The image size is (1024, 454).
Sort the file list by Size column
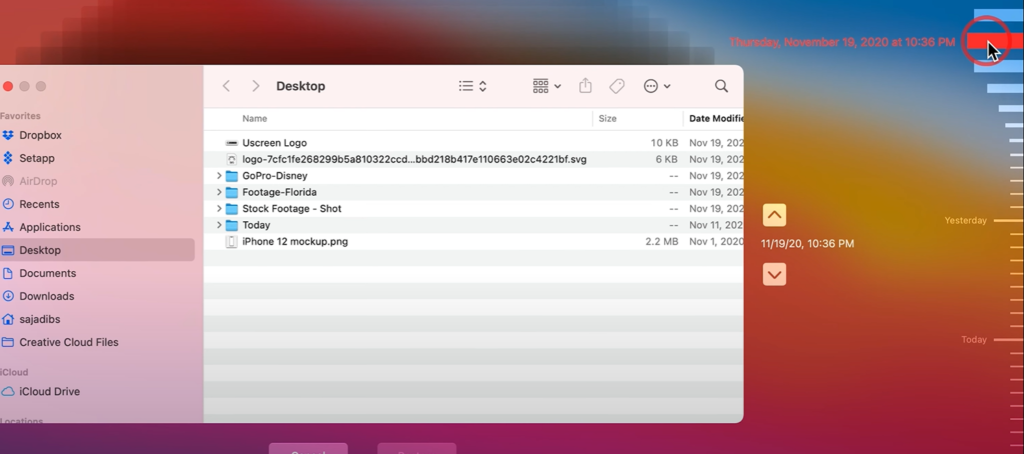click(x=607, y=118)
